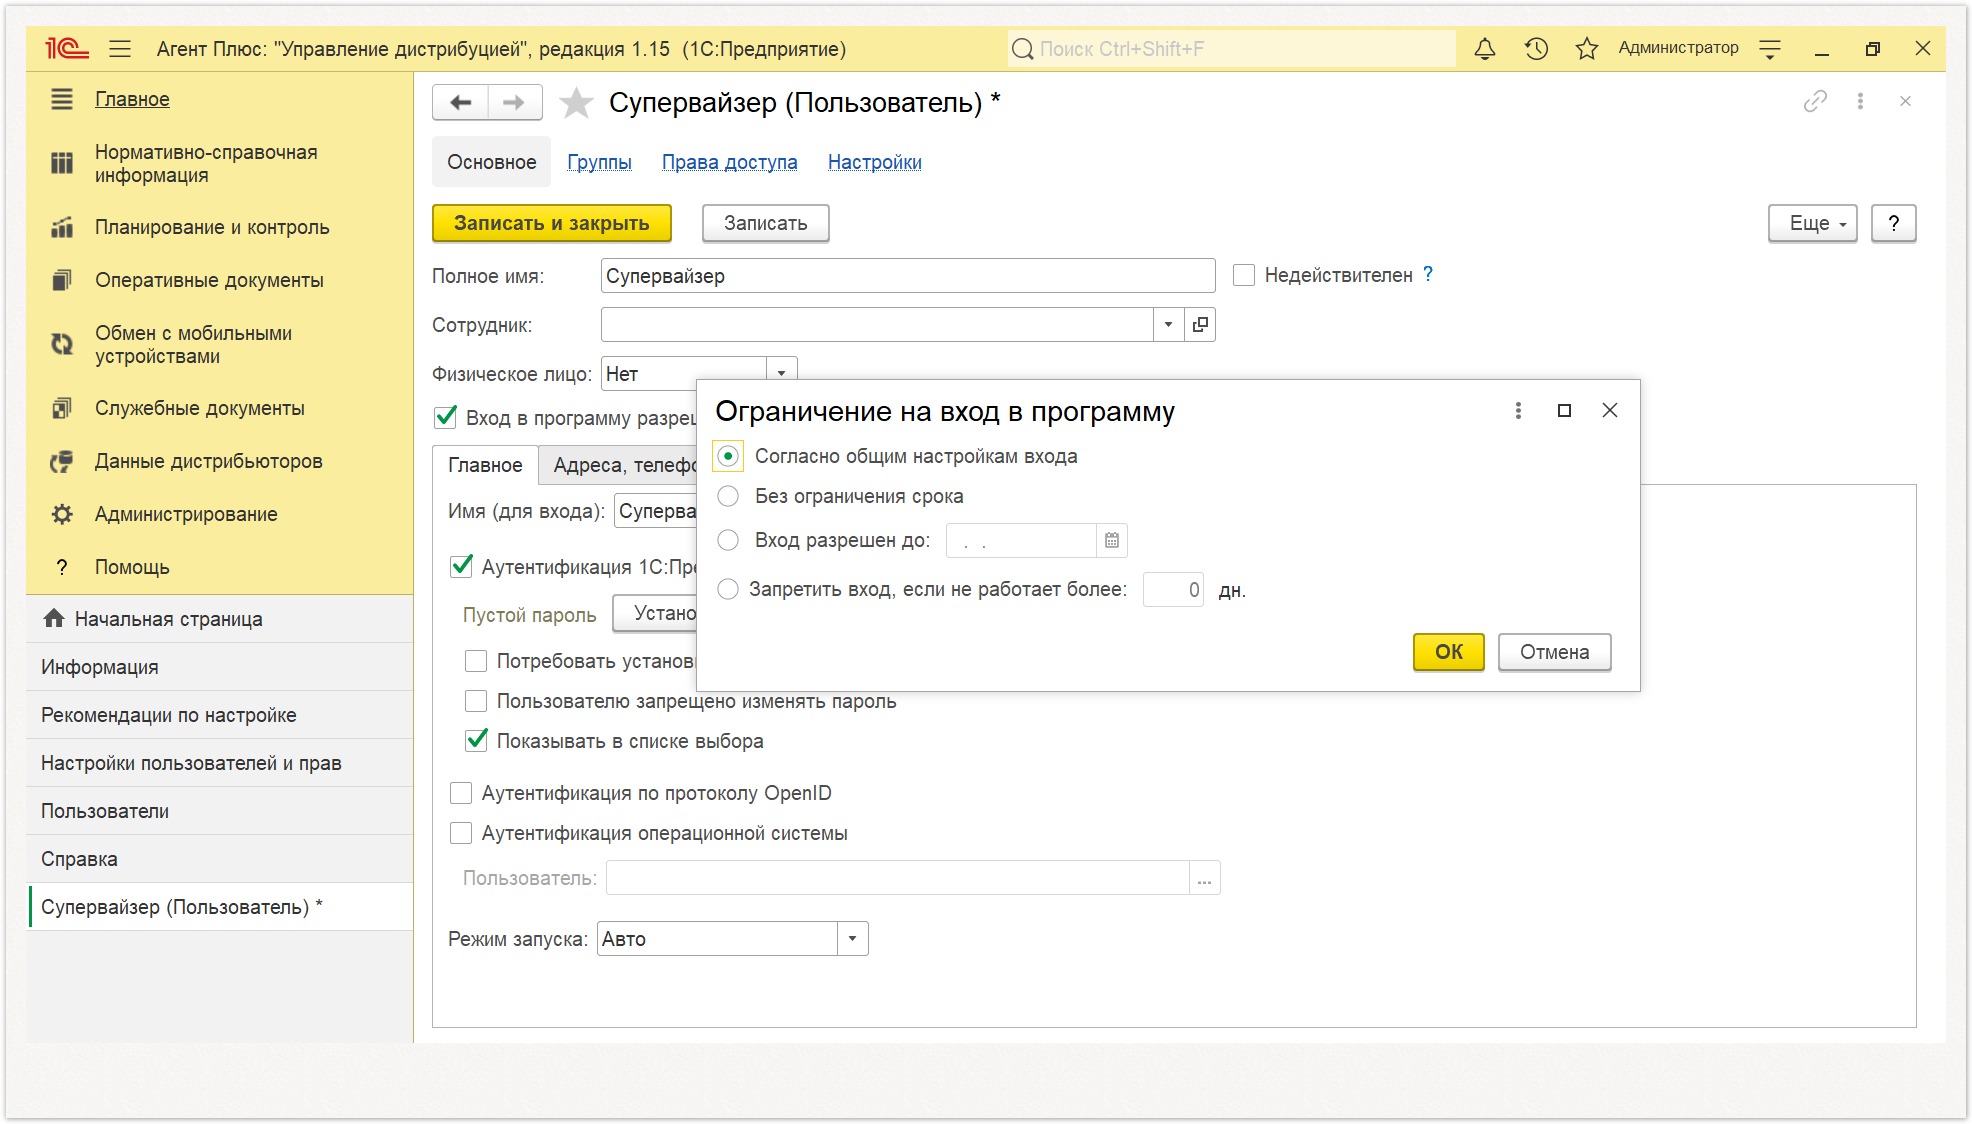
Task: Open favorites star in title bar
Action: point(1587,48)
